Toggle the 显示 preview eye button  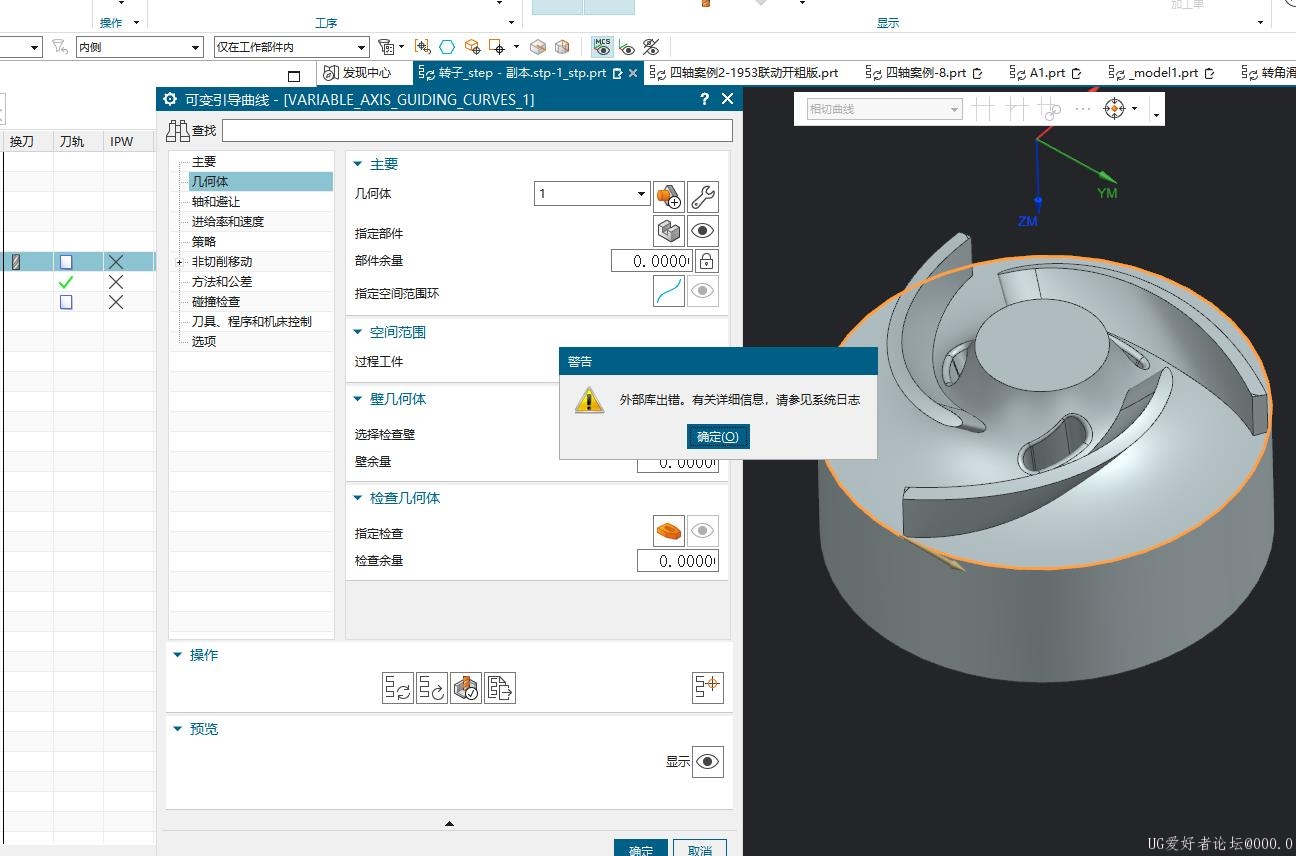708,761
